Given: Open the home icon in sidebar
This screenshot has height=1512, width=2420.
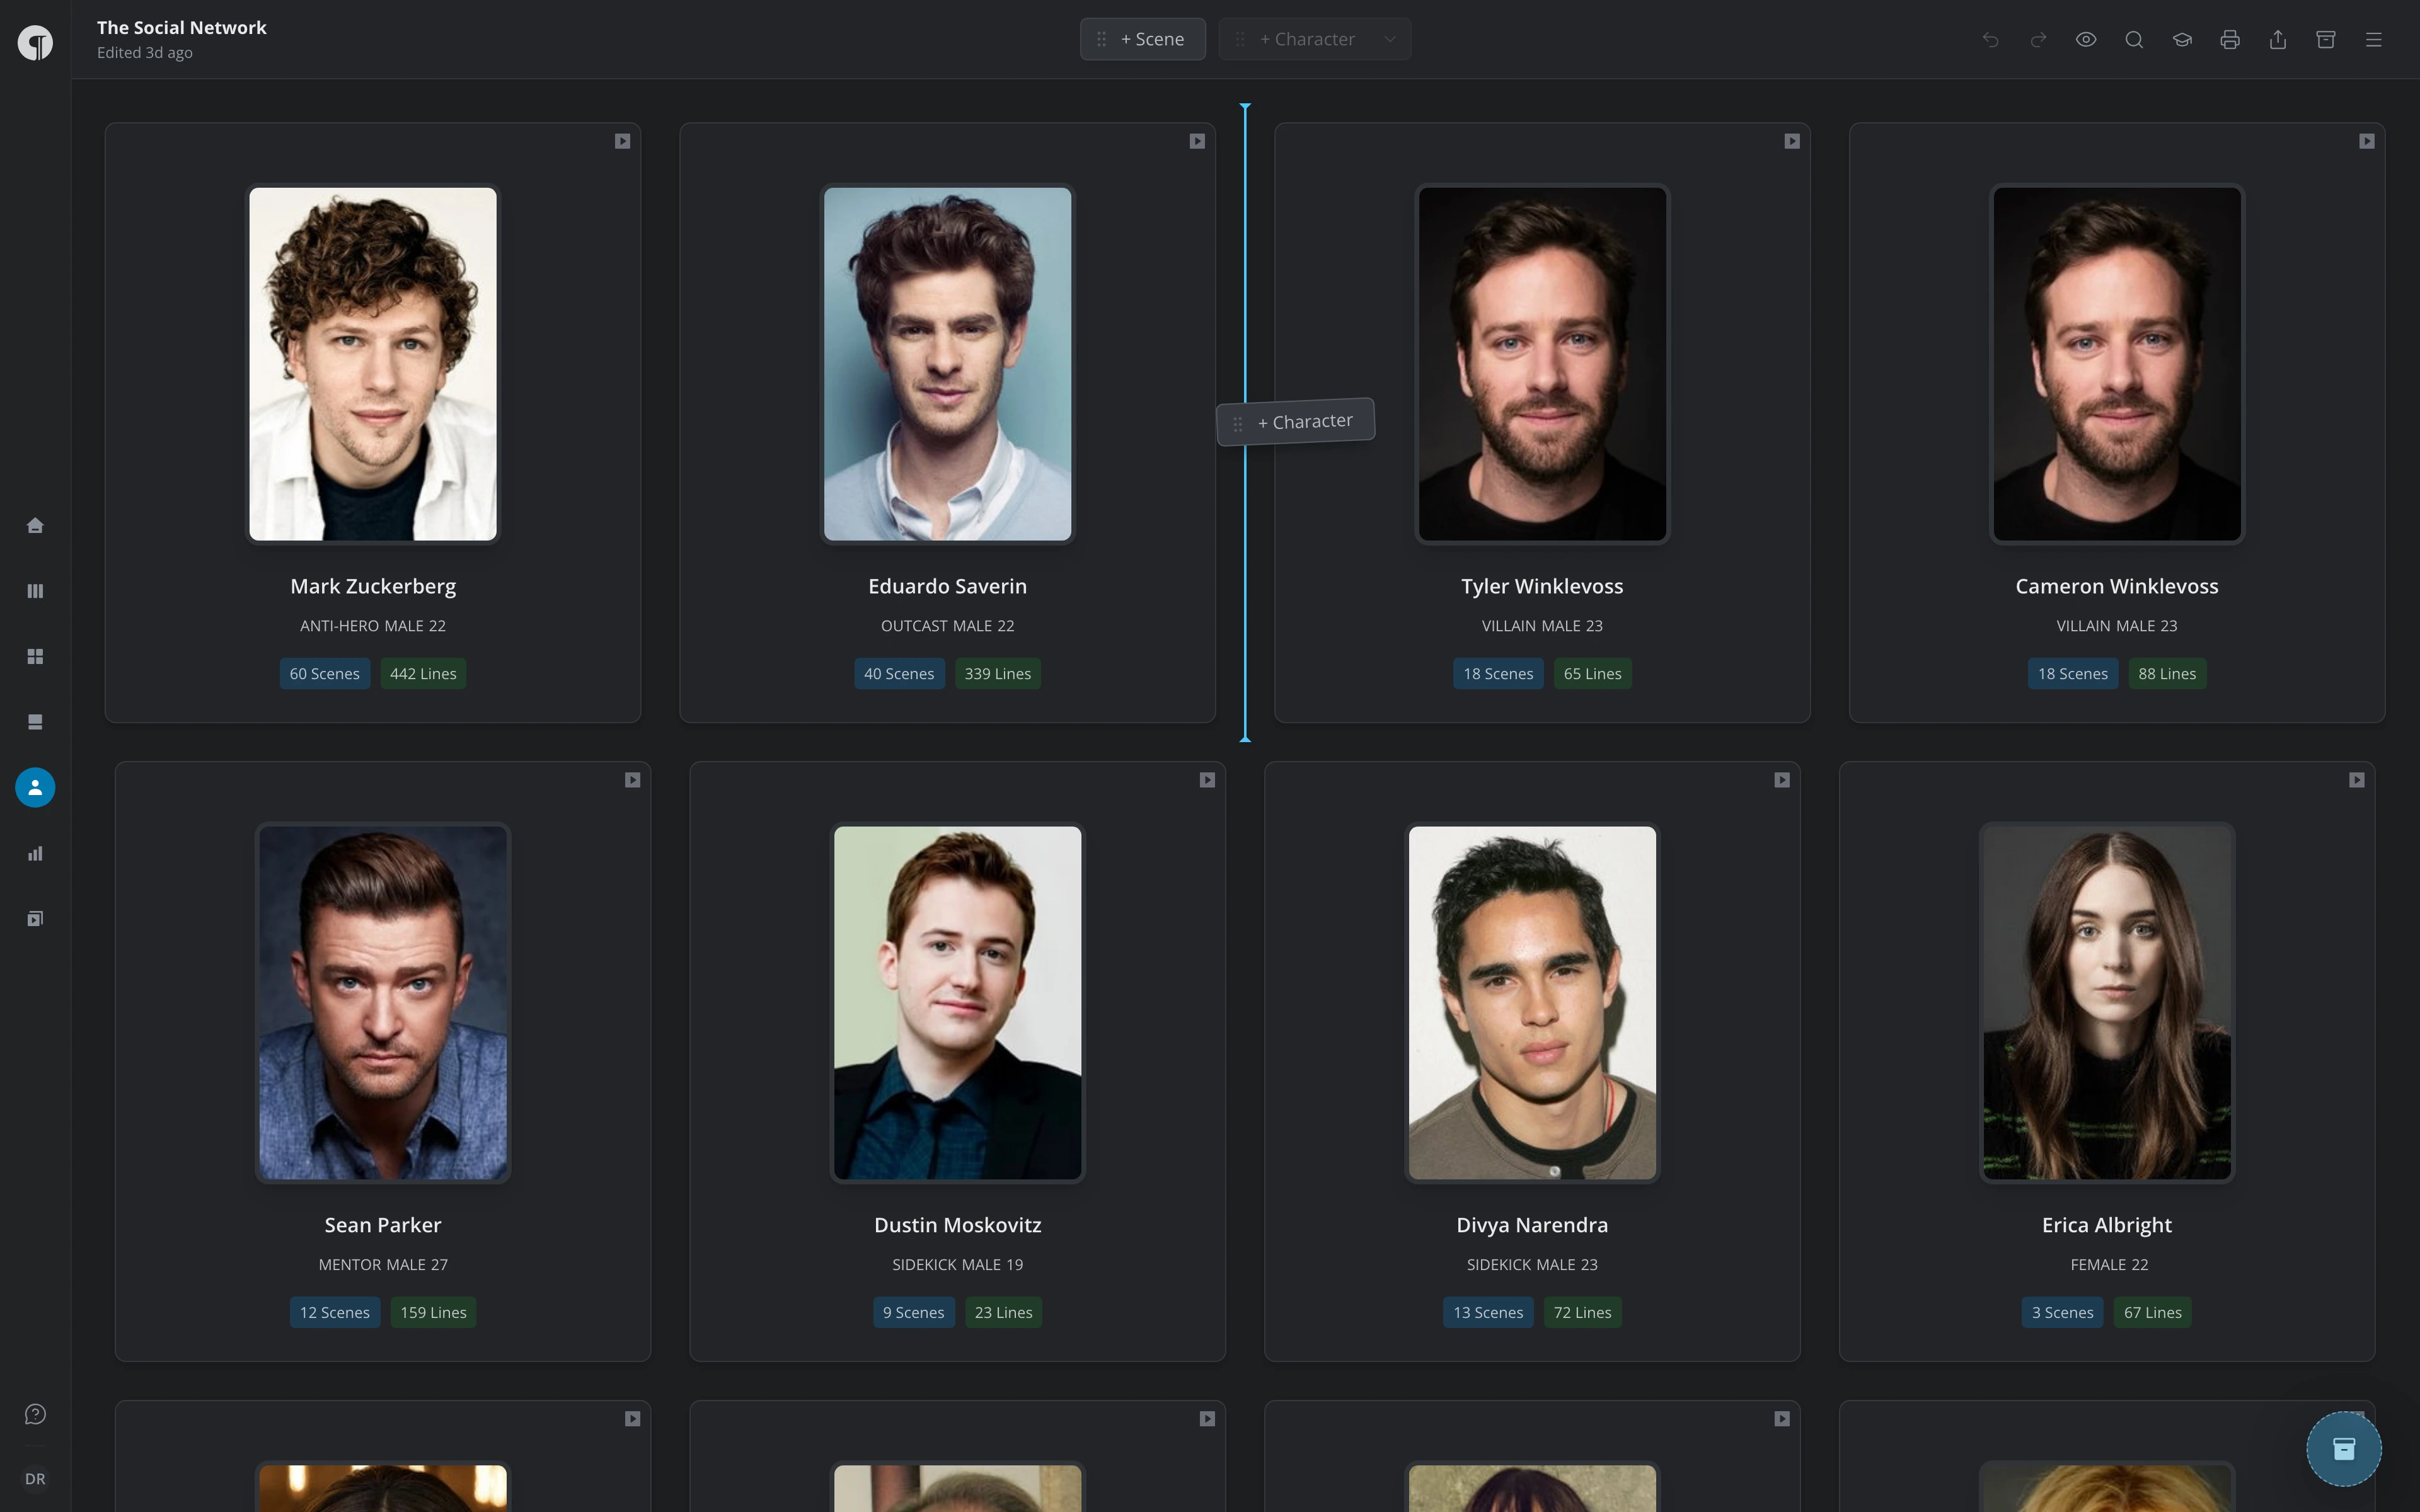Looking at the screenshot, I should [x=35, y=525].
